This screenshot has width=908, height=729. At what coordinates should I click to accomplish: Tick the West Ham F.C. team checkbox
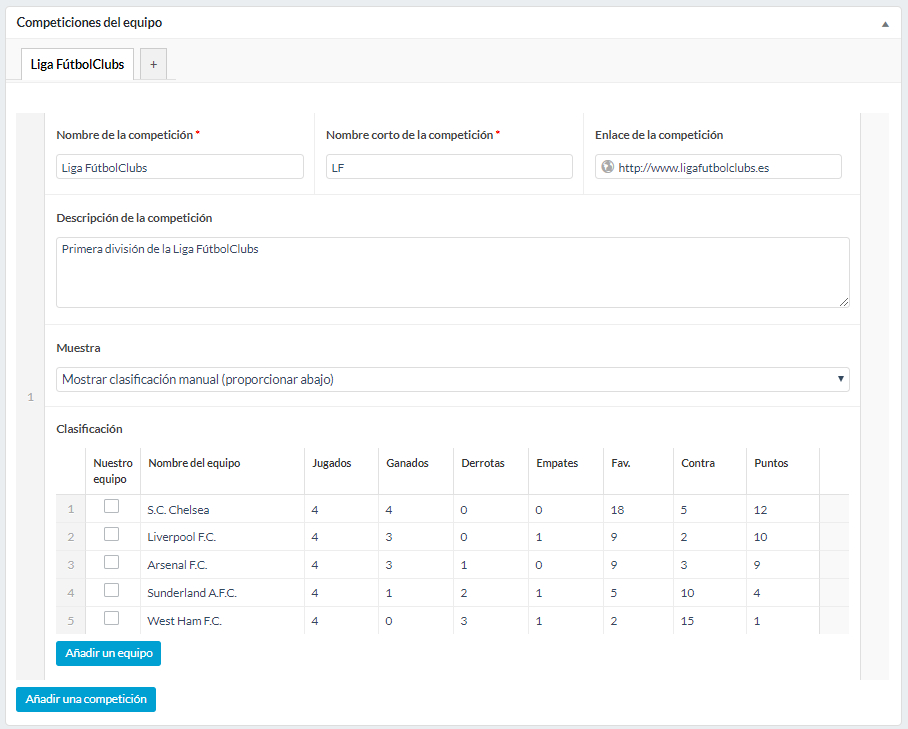[111, 618]
